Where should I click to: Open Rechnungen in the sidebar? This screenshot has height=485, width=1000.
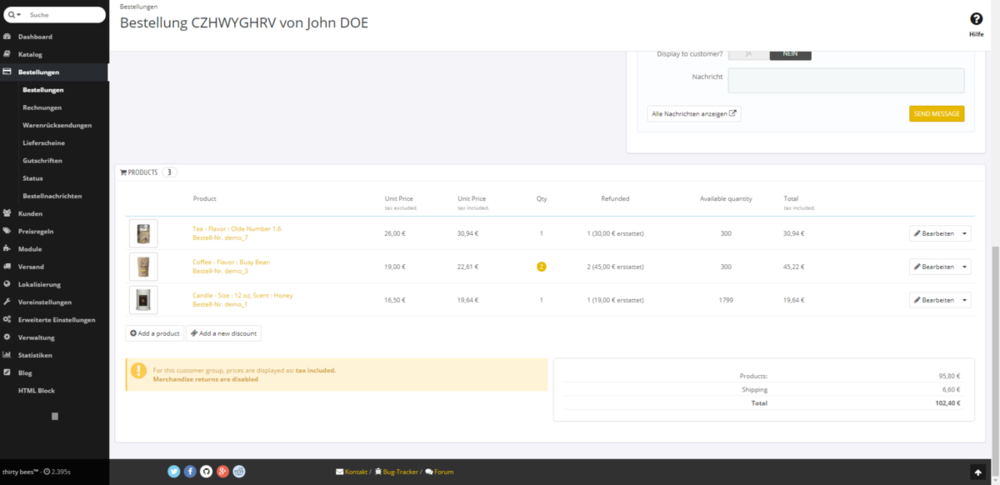[x=42, y=107]
